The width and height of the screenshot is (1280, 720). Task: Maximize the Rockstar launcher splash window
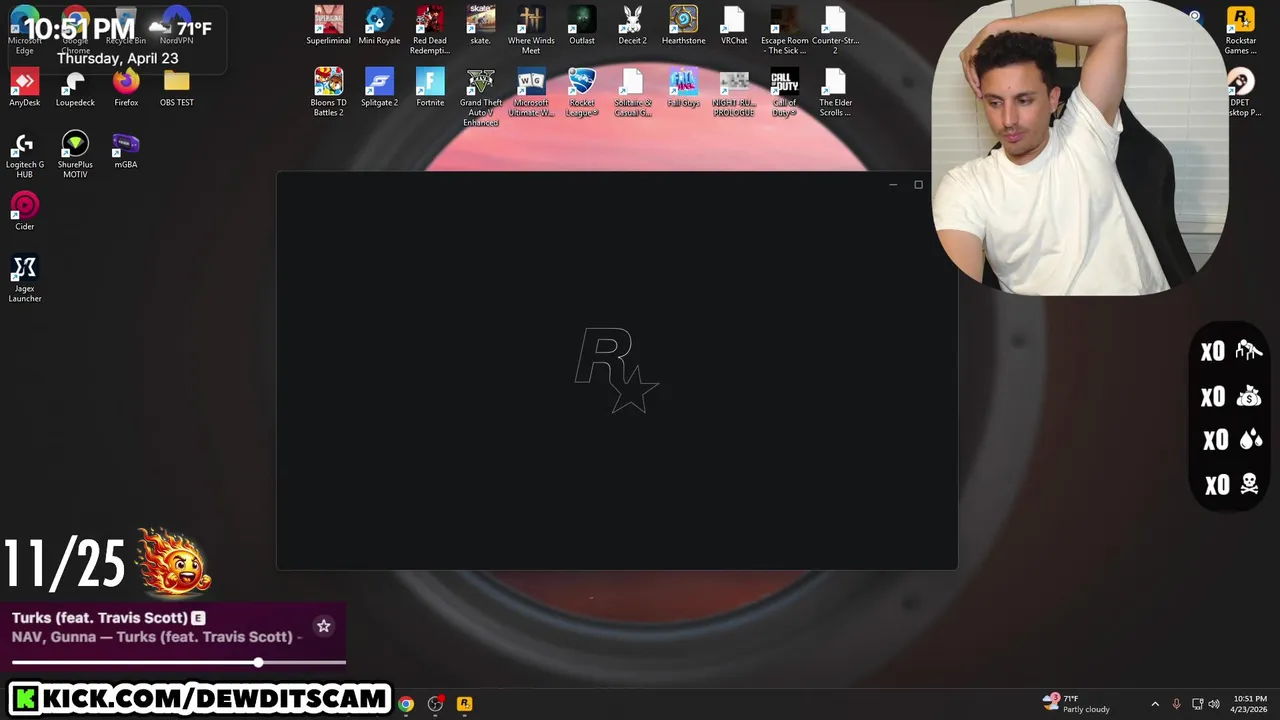918,184
